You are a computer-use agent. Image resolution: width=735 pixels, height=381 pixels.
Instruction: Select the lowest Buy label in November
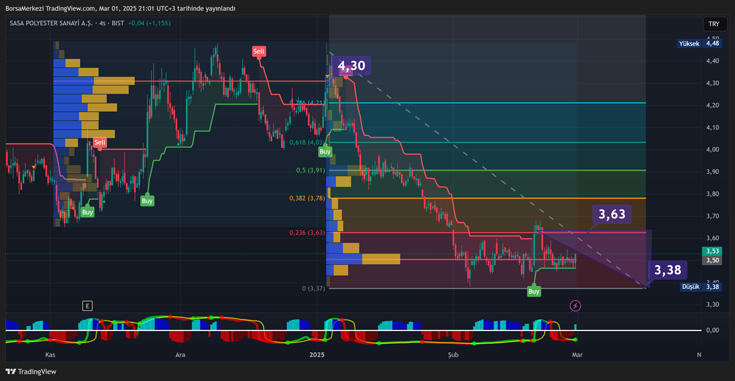point(88,212)
